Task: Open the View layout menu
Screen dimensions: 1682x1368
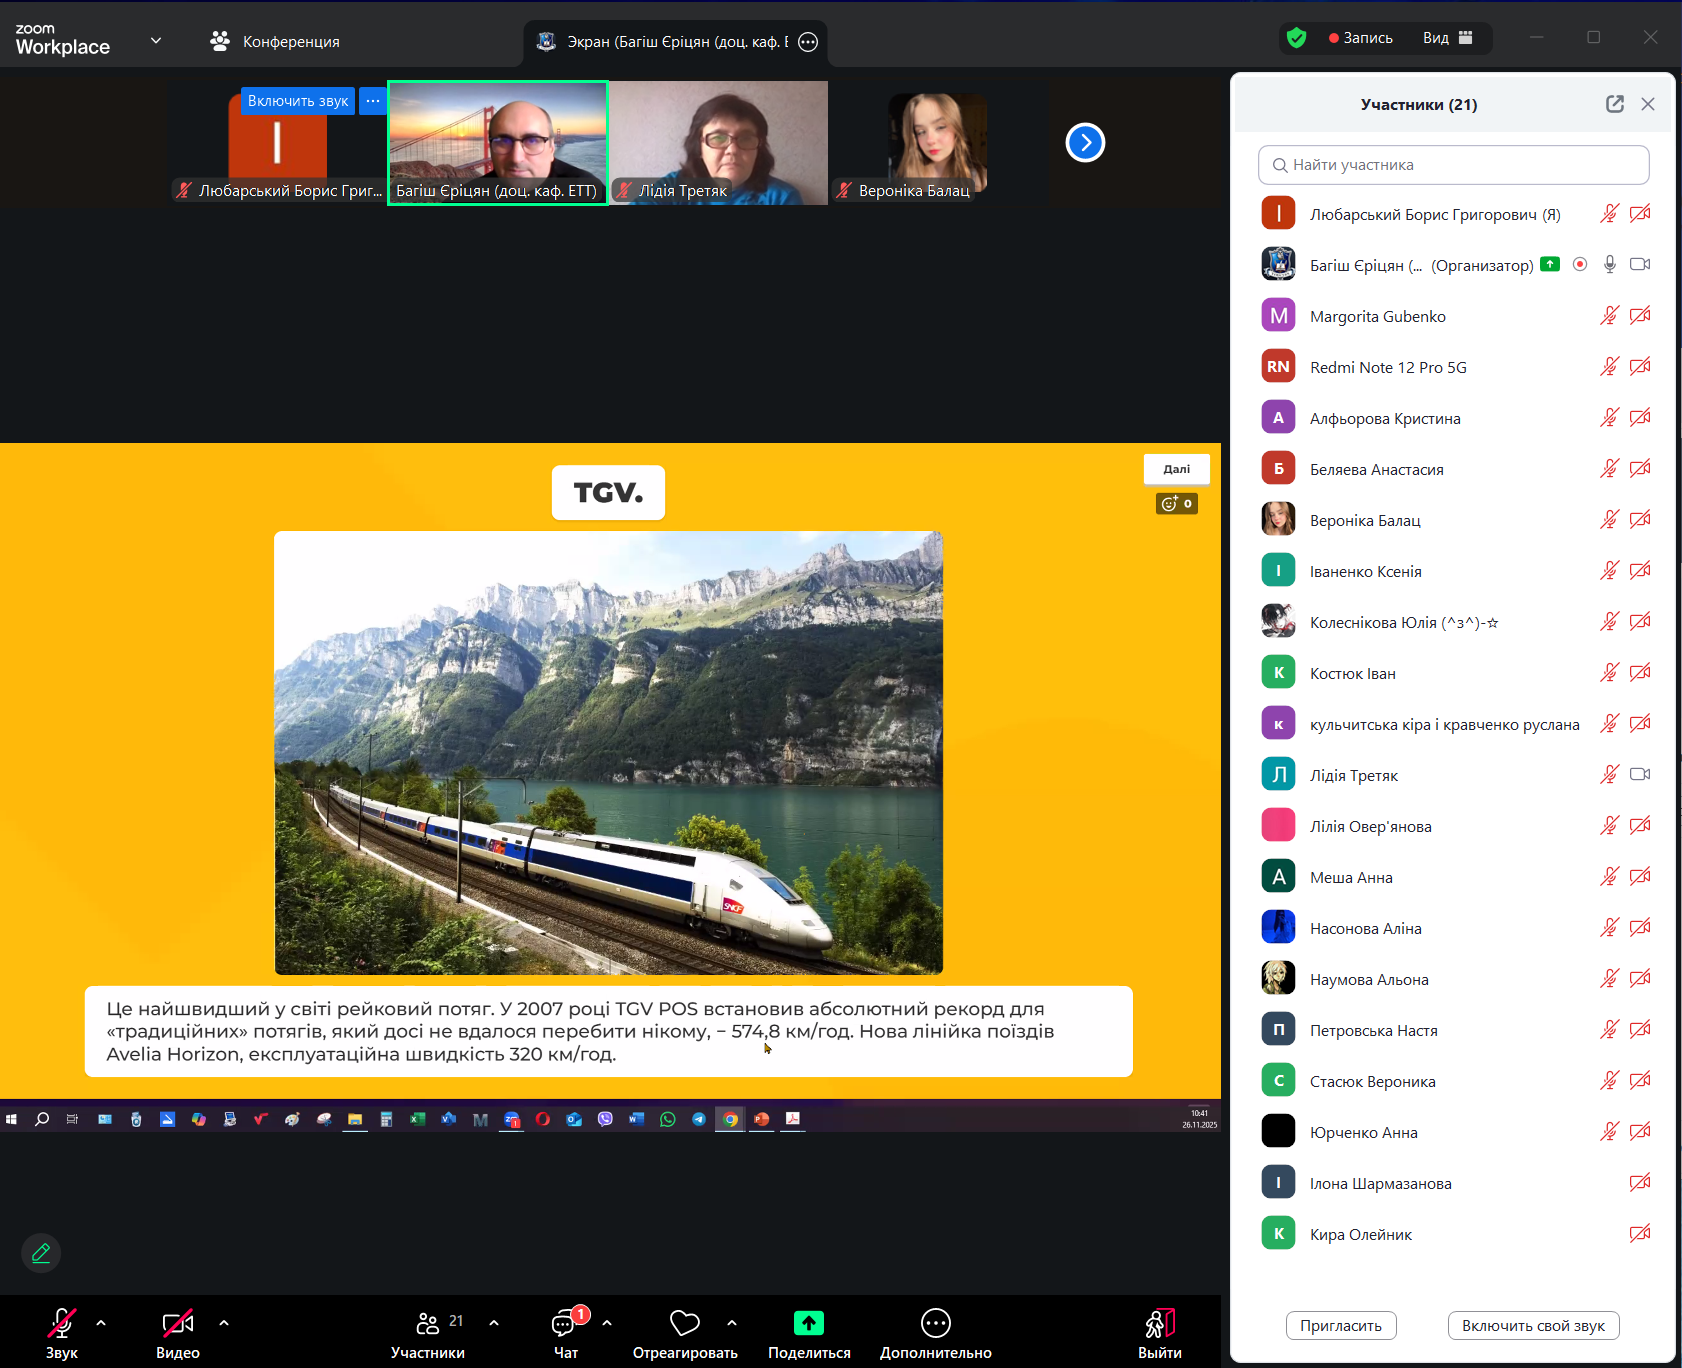Action: click(x=1447, y=38)
